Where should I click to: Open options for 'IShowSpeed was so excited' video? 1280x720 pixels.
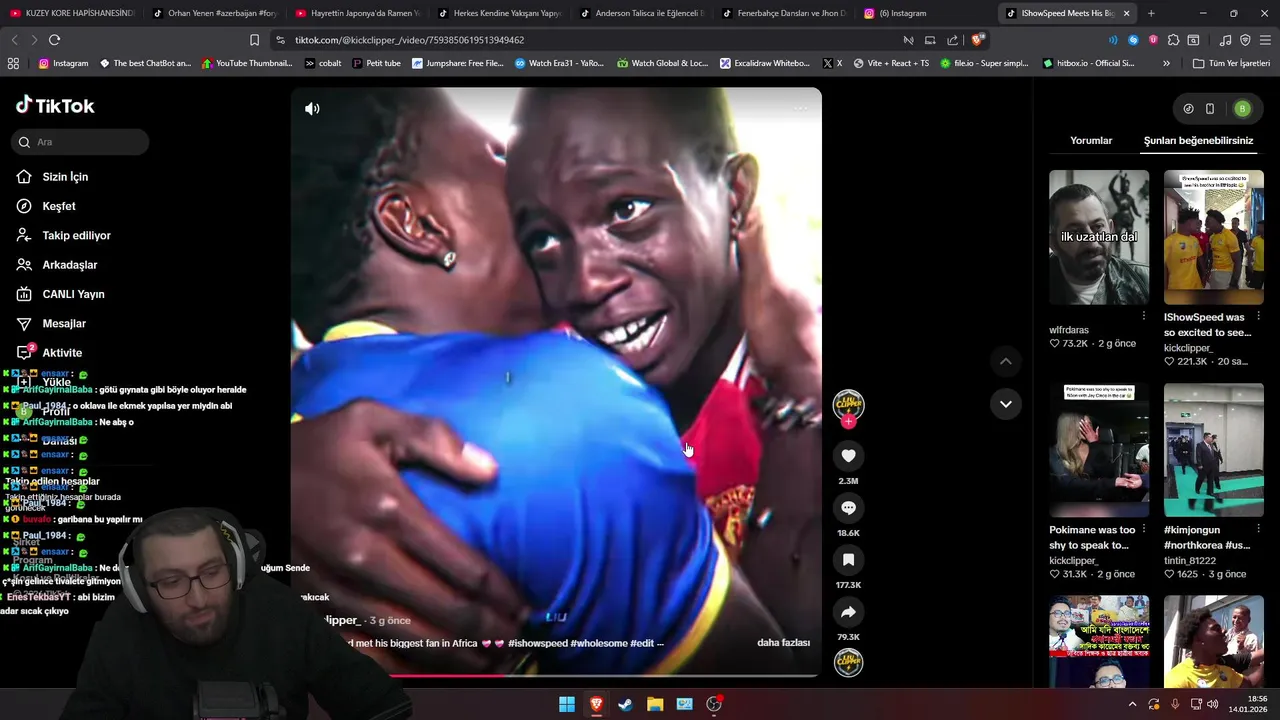click(x=1258, y=316)
